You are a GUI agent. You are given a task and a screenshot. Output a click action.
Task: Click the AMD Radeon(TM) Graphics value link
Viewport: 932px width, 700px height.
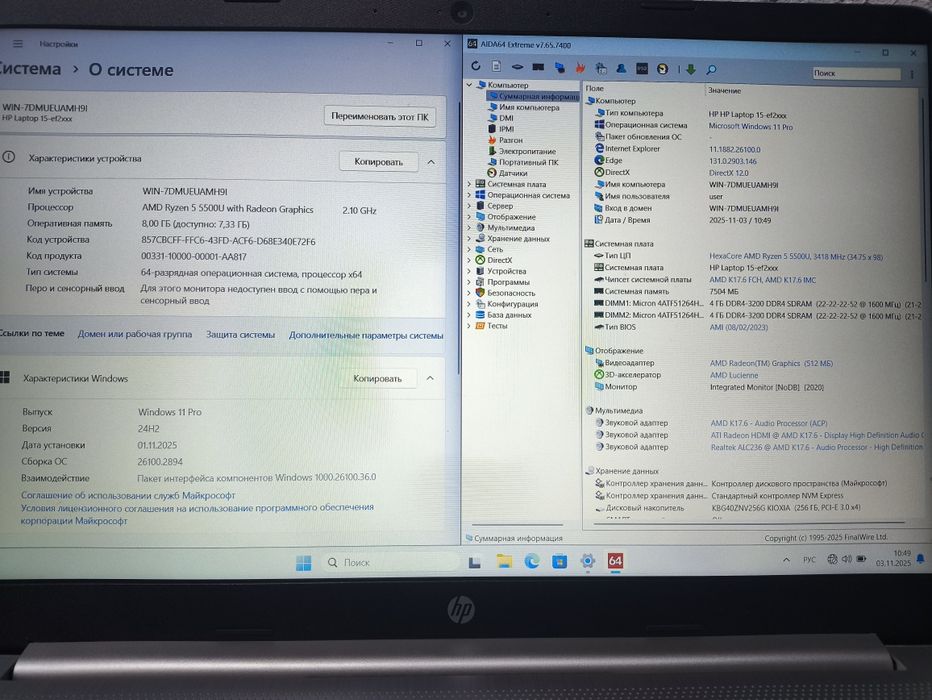[771, 363]
